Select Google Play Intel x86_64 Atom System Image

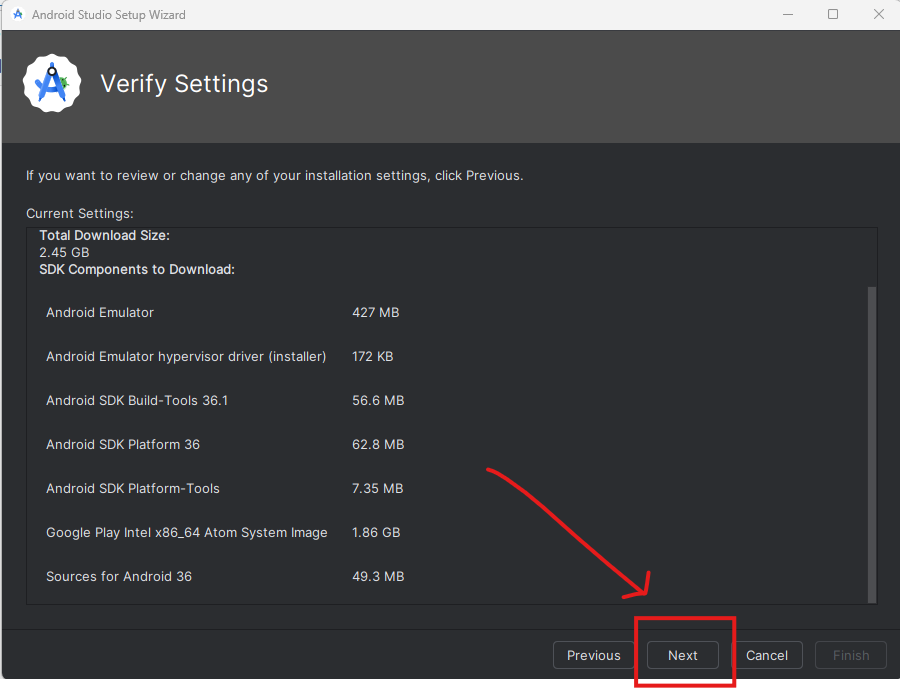pos(187,533)
